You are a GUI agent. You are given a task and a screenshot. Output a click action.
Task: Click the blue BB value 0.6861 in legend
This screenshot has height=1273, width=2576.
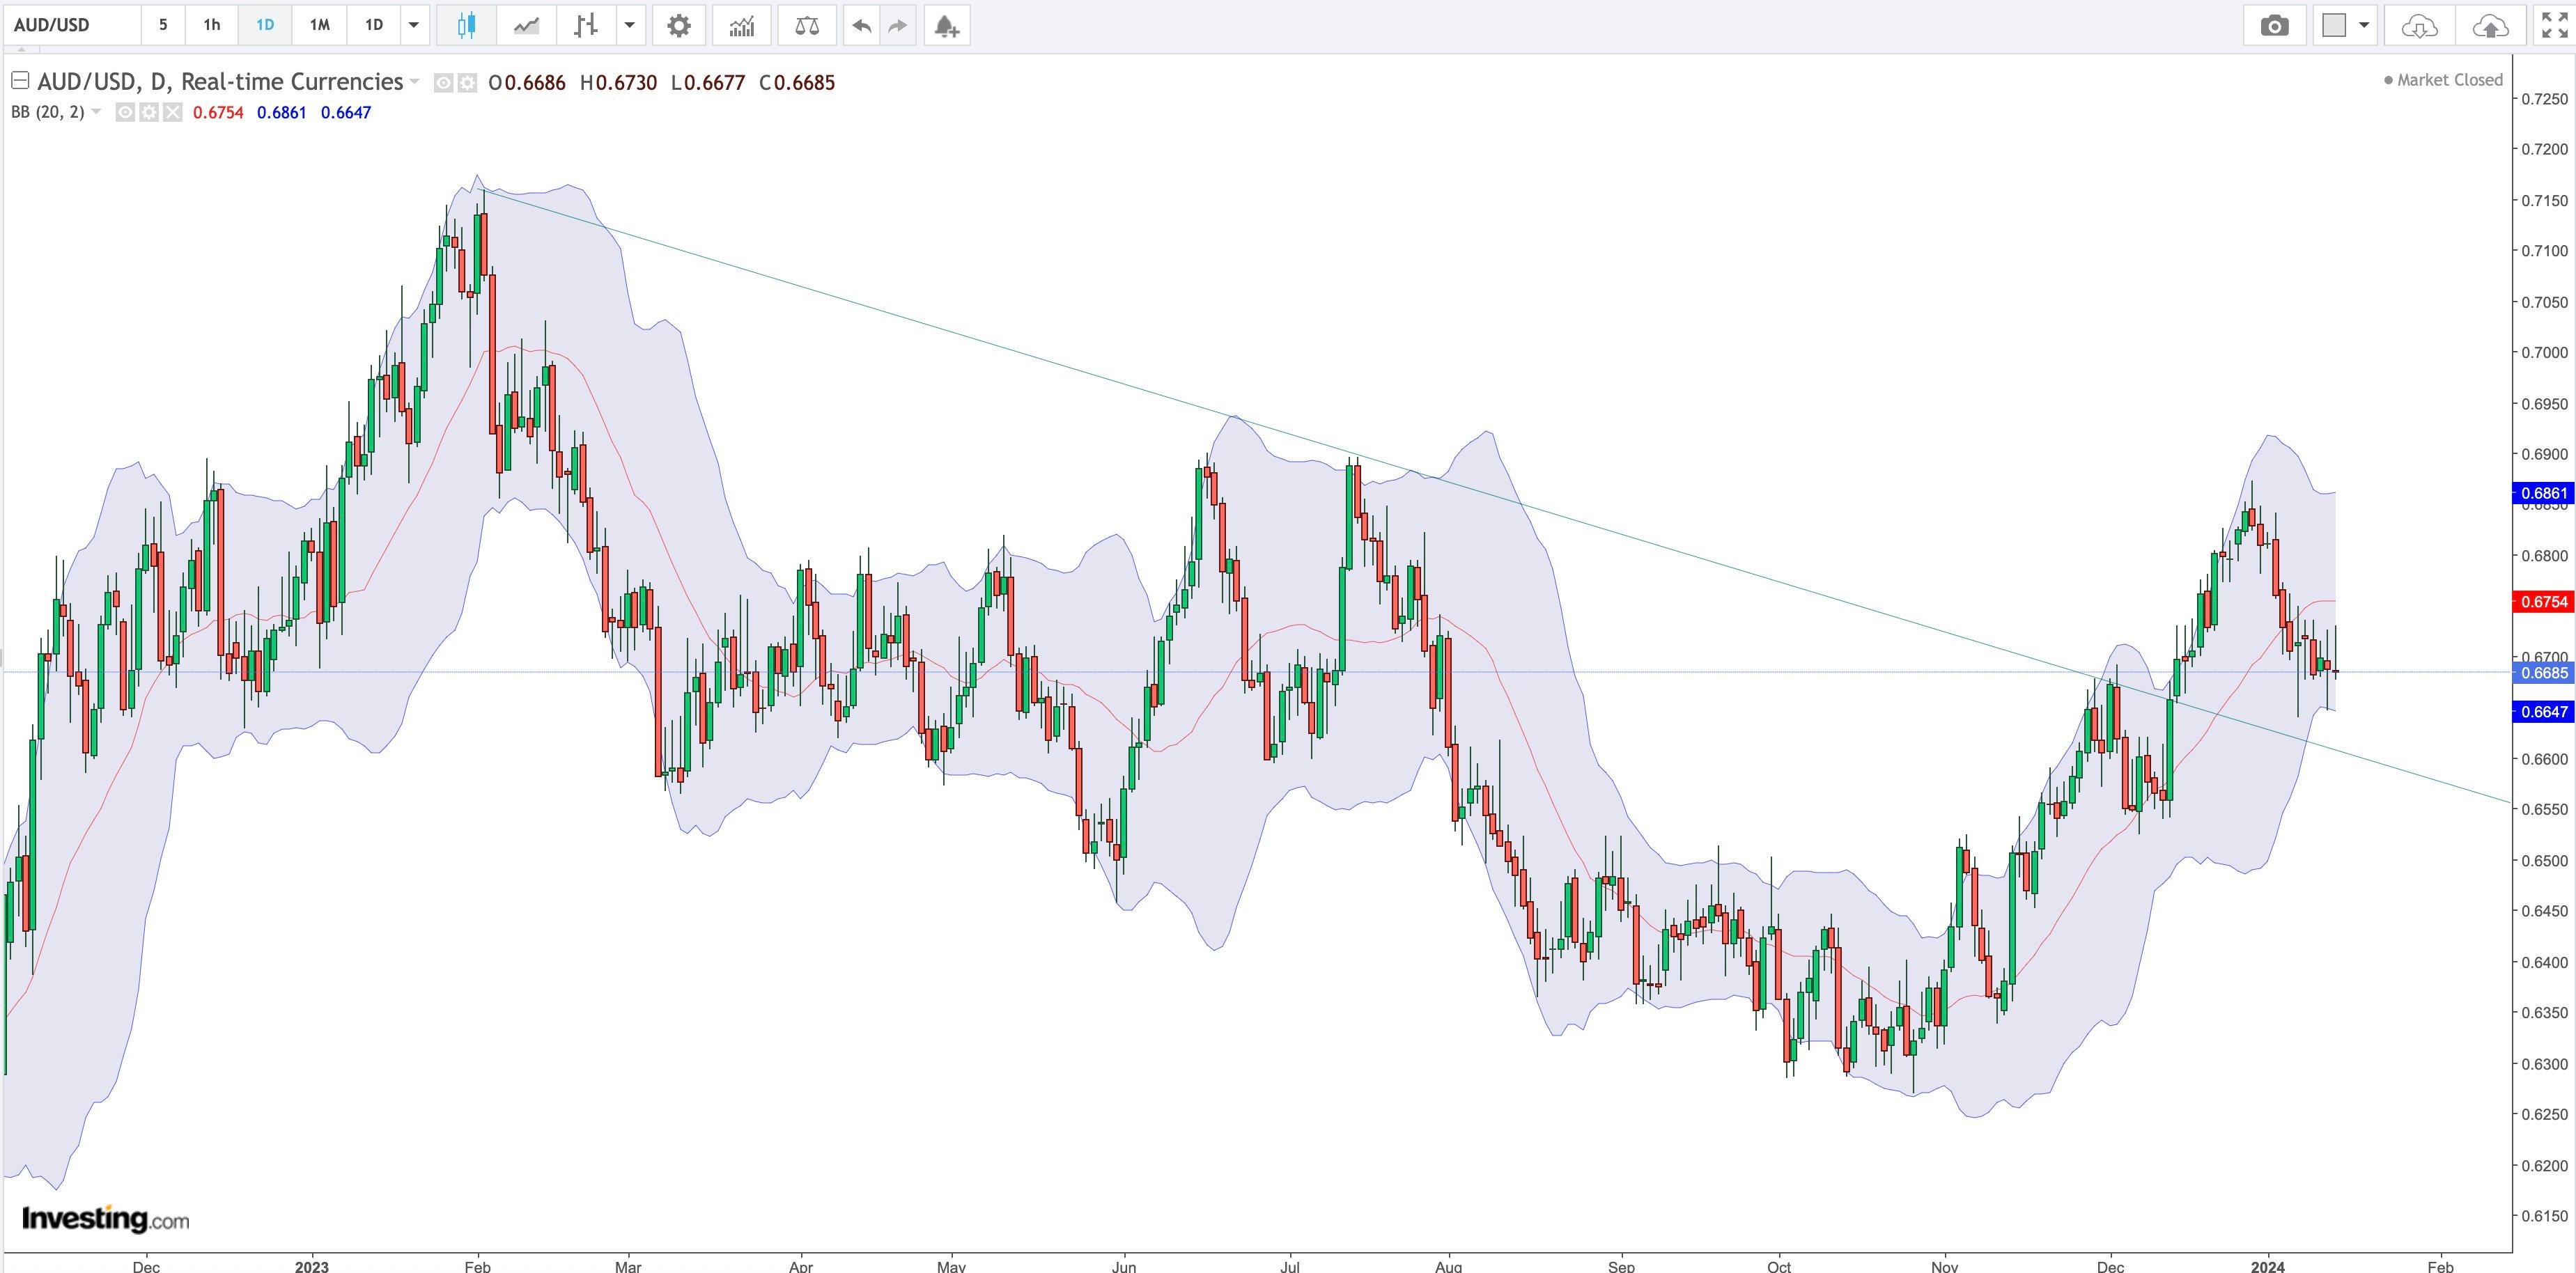[282, 112]
